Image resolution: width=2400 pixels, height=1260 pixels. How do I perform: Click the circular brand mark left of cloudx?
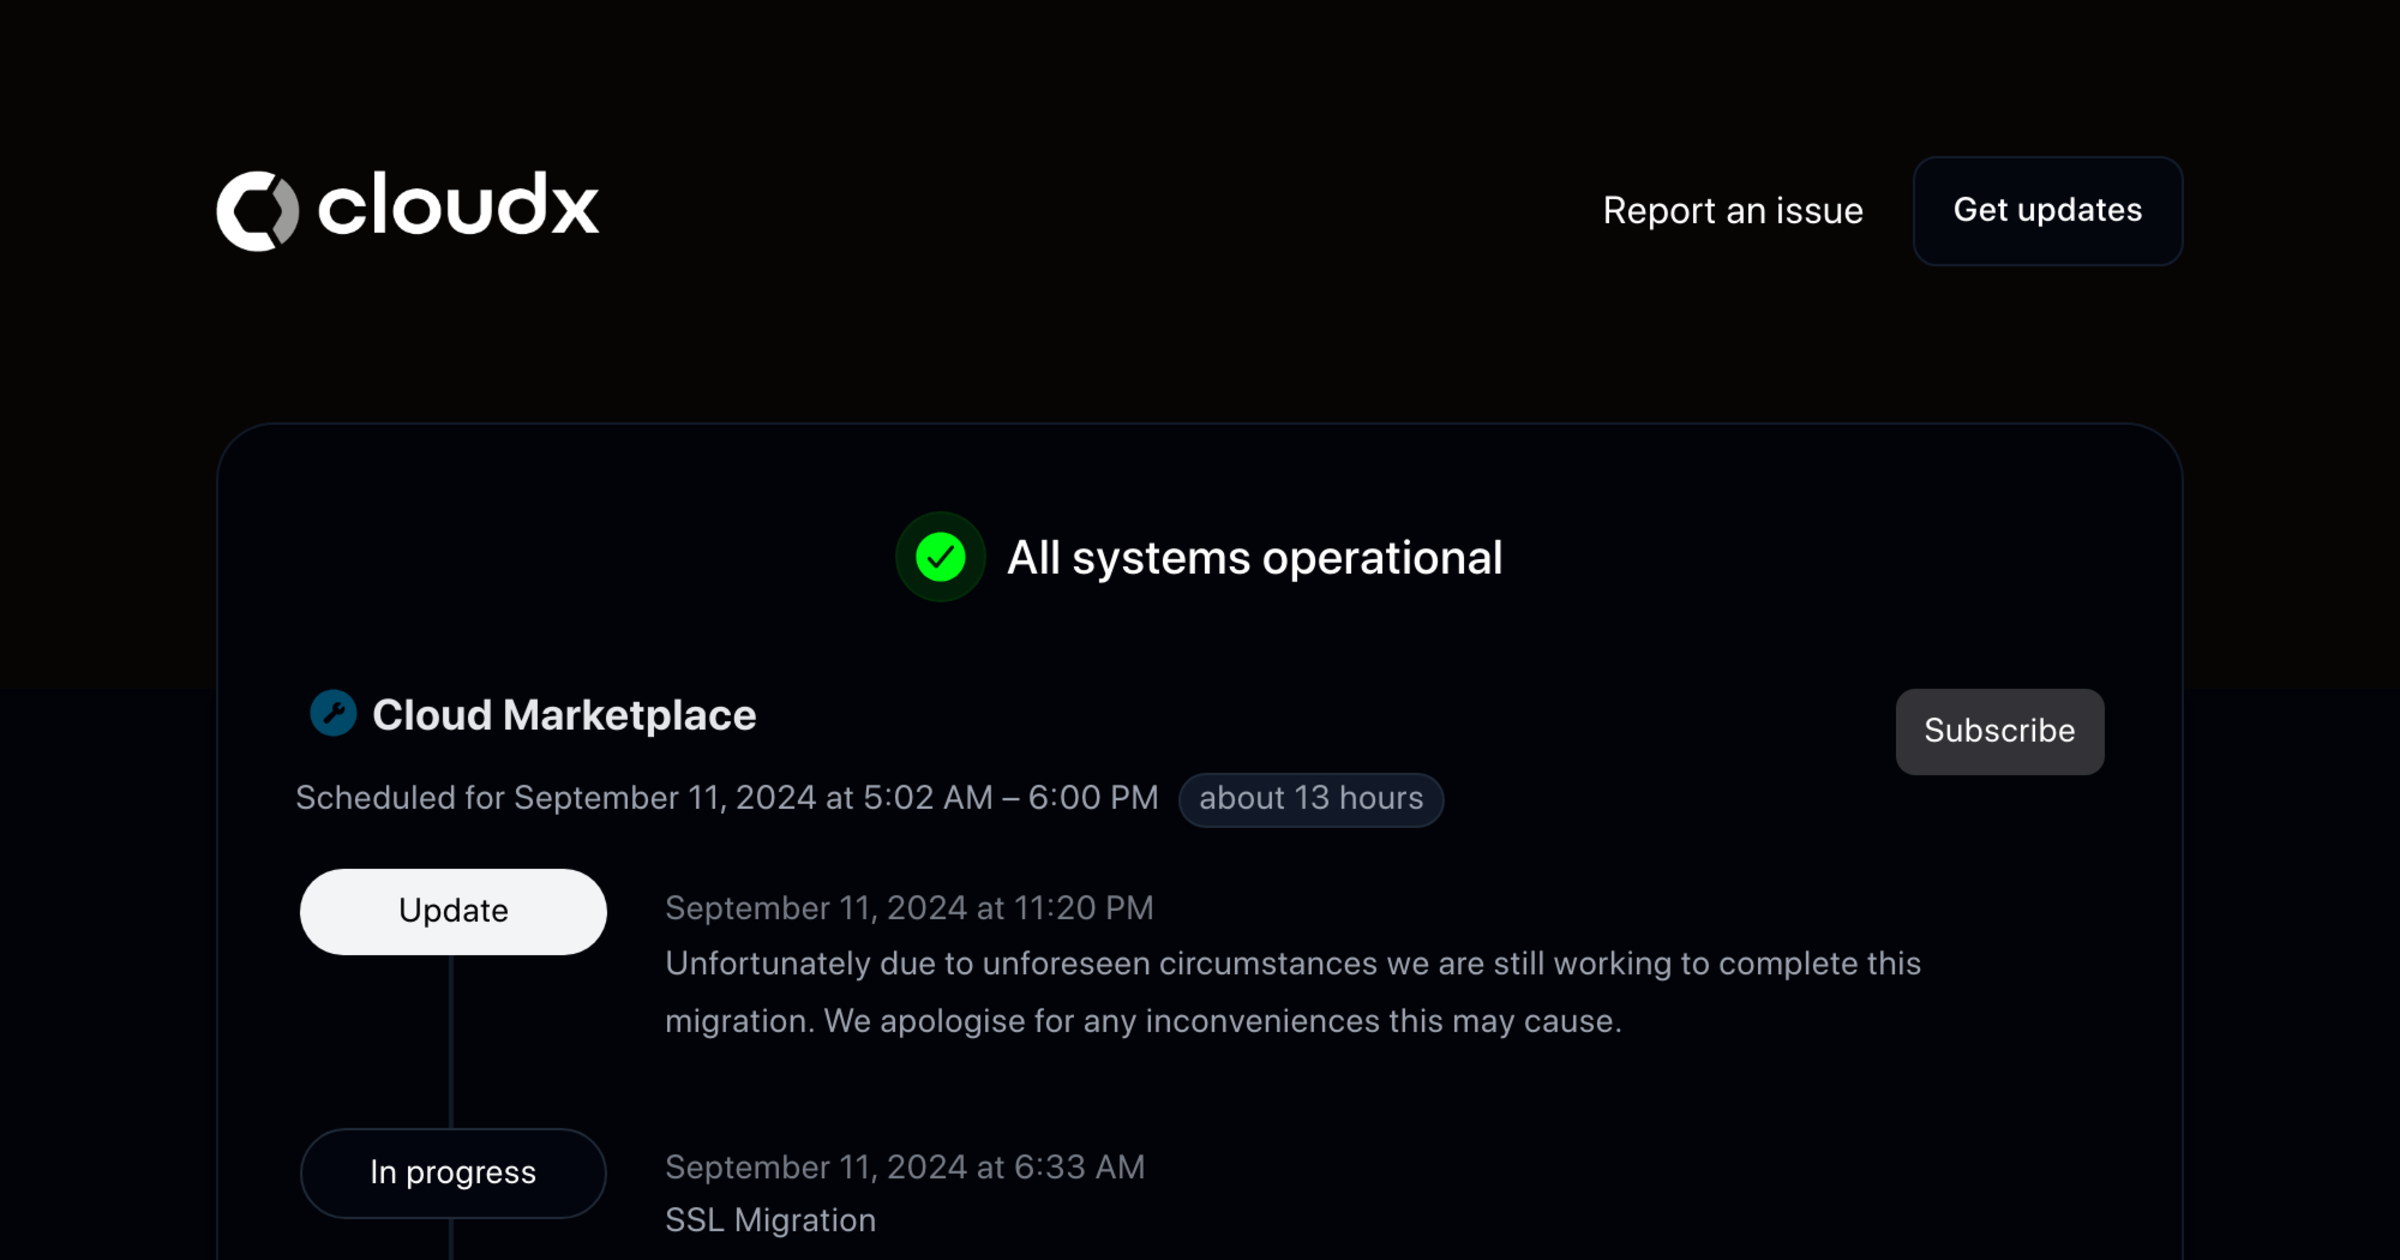pyautogui.click(x=258, y=208)
